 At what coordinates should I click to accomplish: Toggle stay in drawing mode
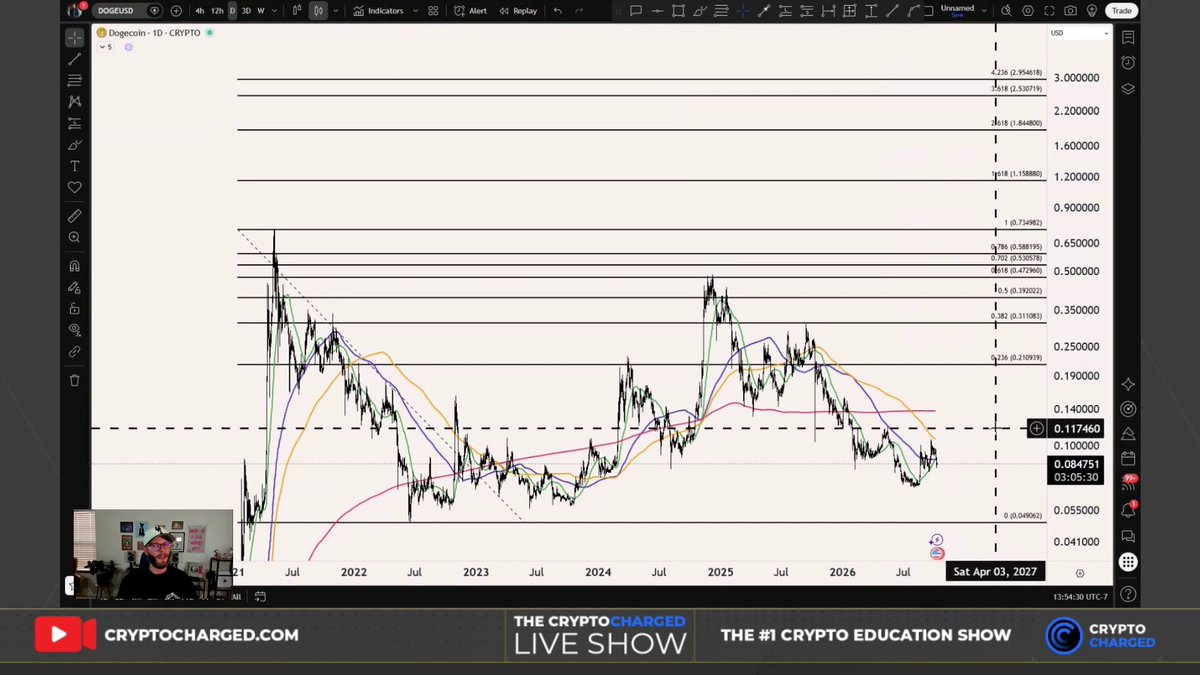click(x=75, y=287)
